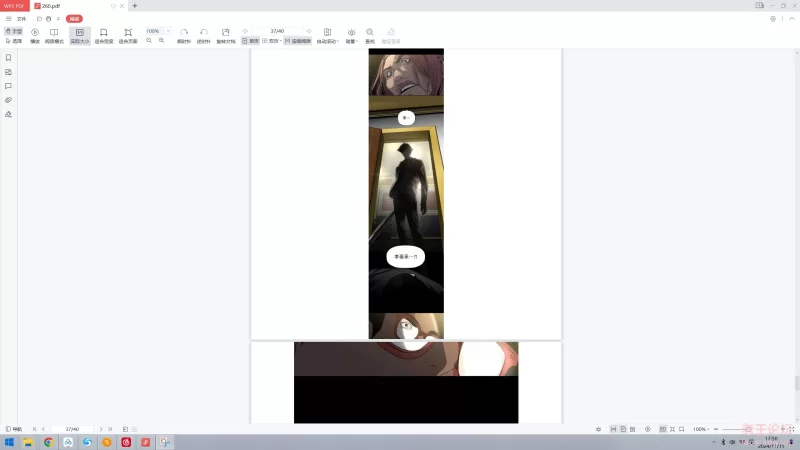800x450 pixels.
Task: Open Windows Start menu
Action: 9,442
